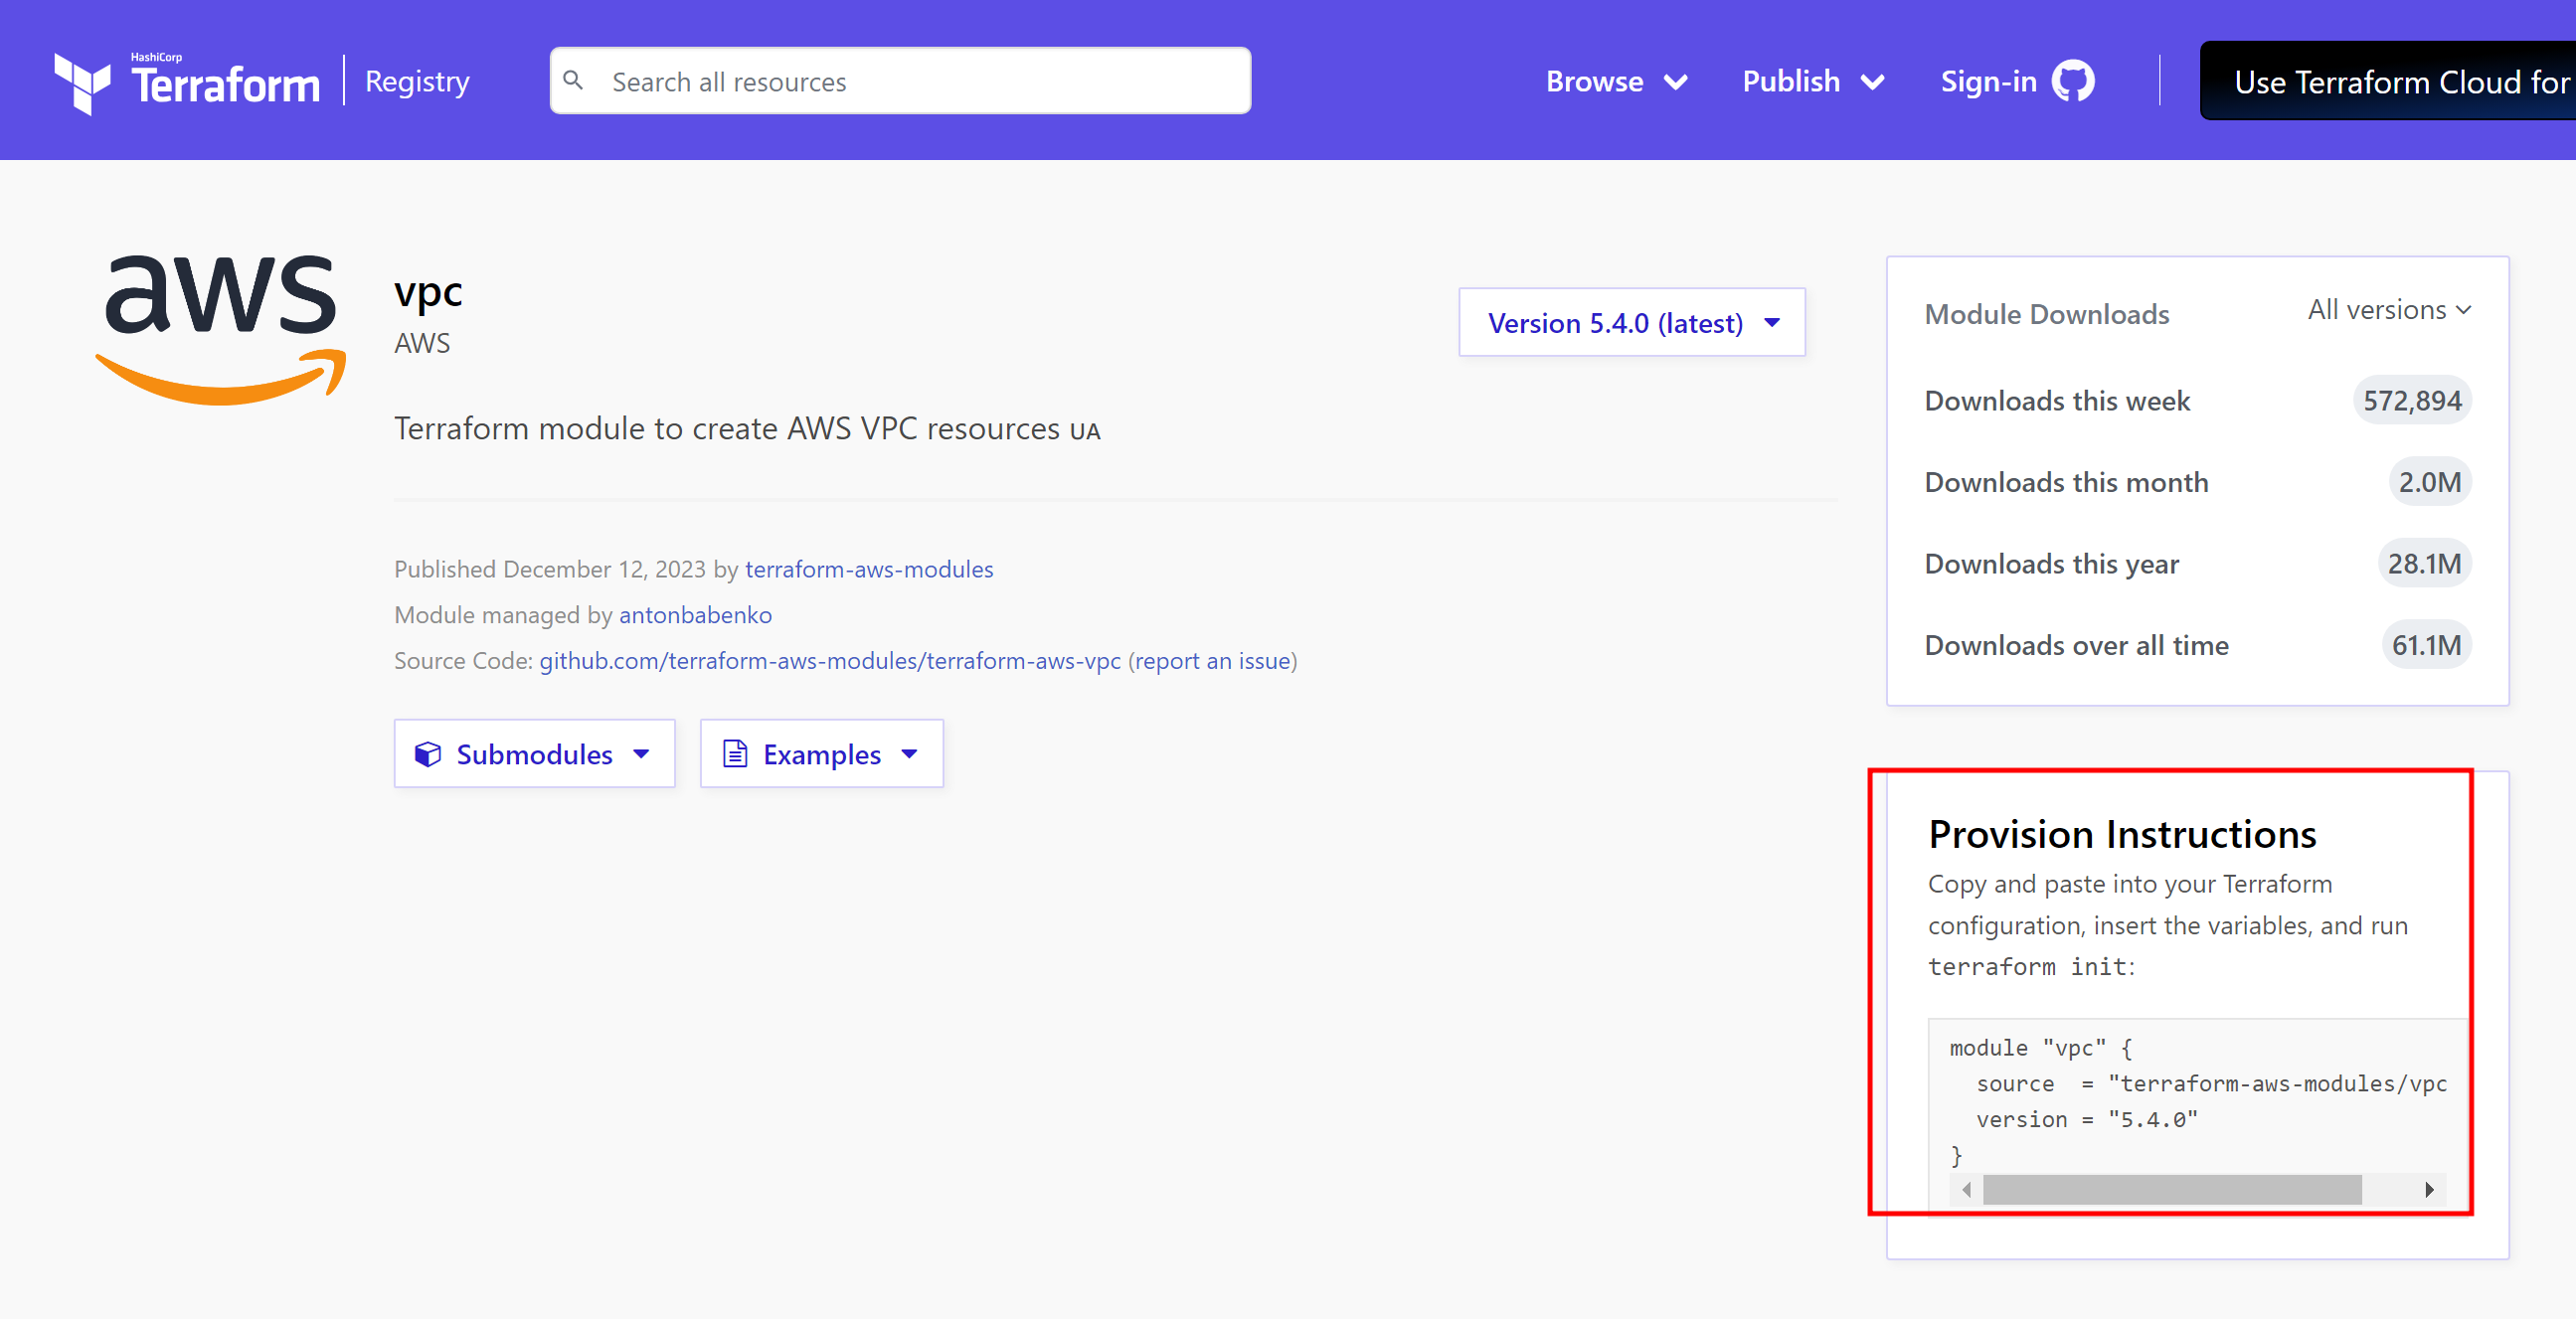Click the code box right scroll arrow
This screenshot has width=2576, height=1319.
[2429, 1189]
